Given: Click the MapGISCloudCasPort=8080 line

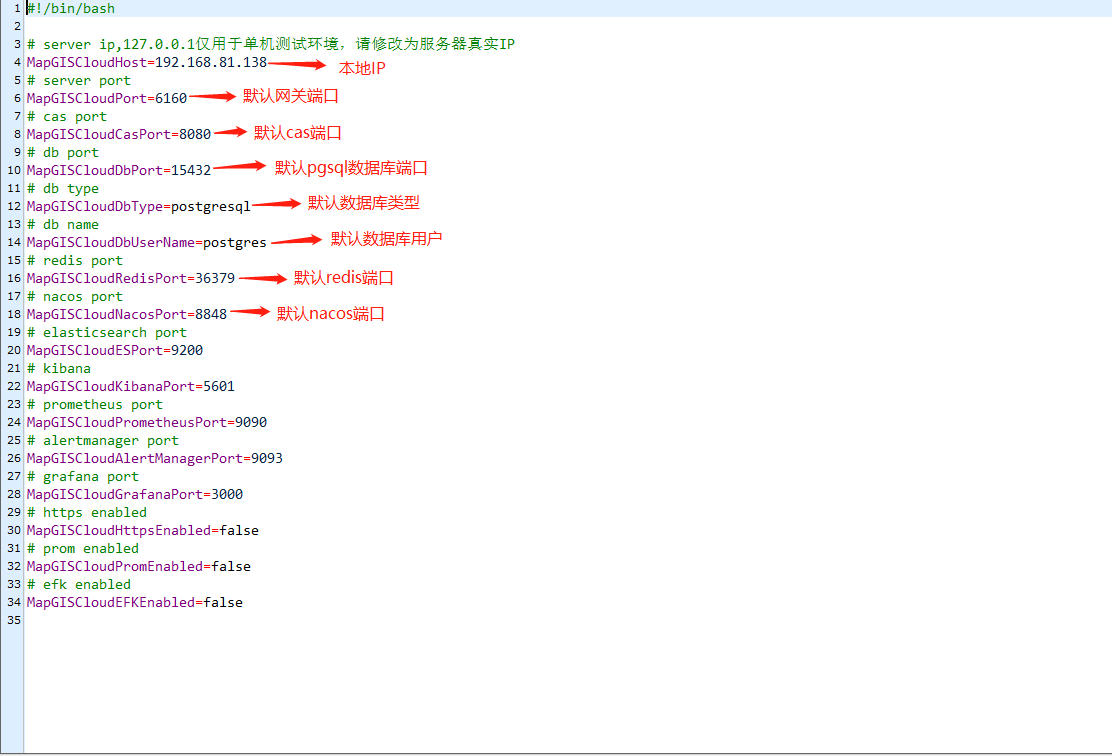Looking at the screenshot, I should click(119, 134).
